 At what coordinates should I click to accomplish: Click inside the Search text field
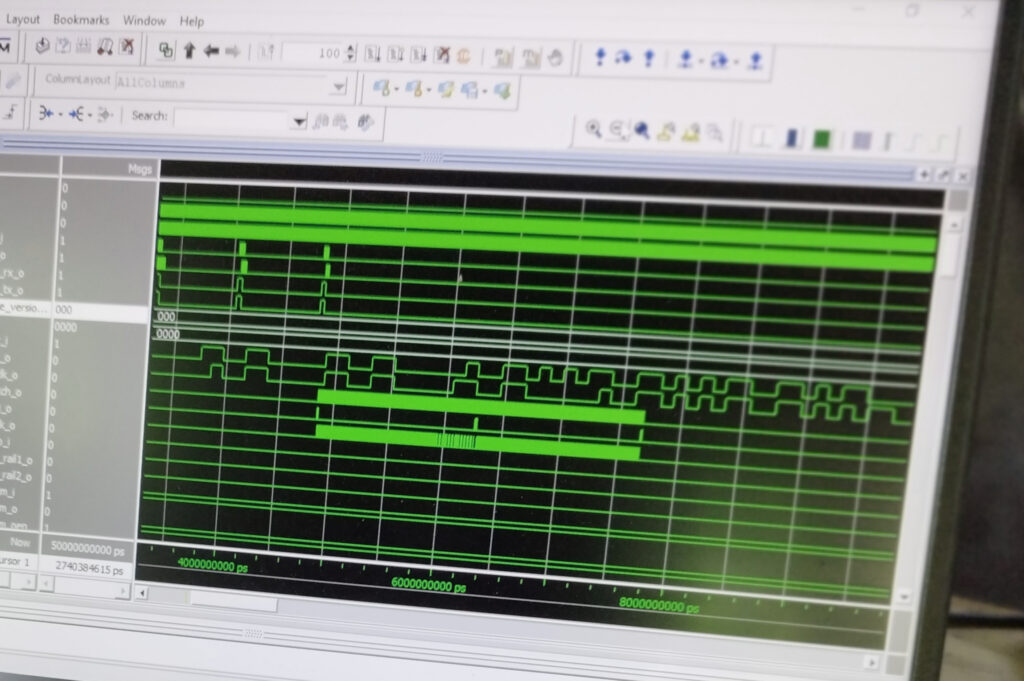(232, 119)
